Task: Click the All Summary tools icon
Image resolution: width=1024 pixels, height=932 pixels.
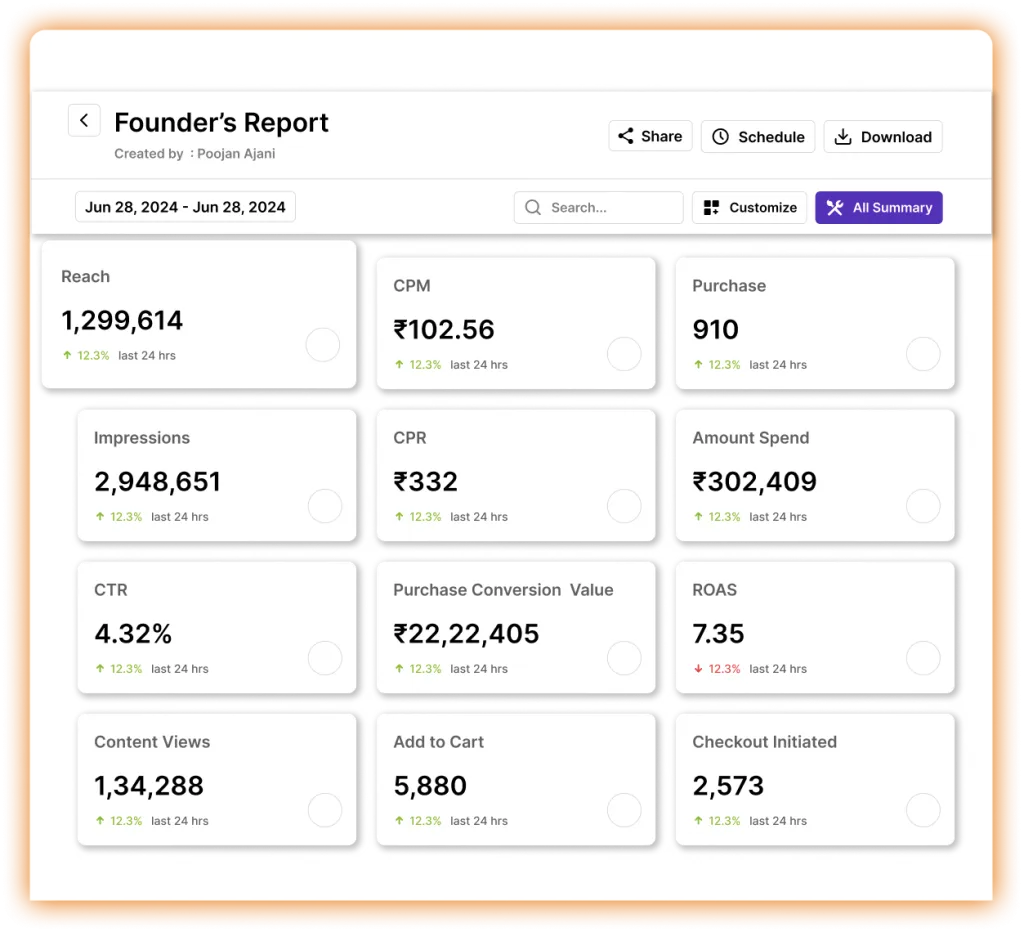Action: point(835,208)
